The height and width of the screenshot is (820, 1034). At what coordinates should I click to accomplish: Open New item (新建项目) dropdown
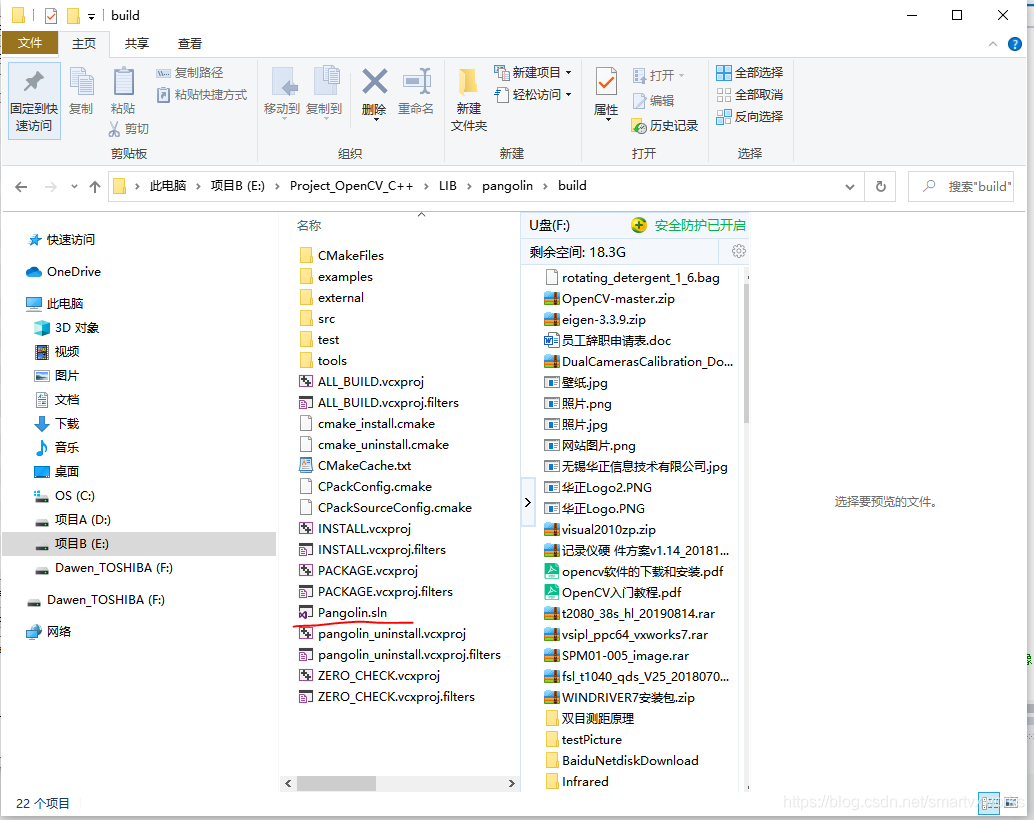point(533,73)
